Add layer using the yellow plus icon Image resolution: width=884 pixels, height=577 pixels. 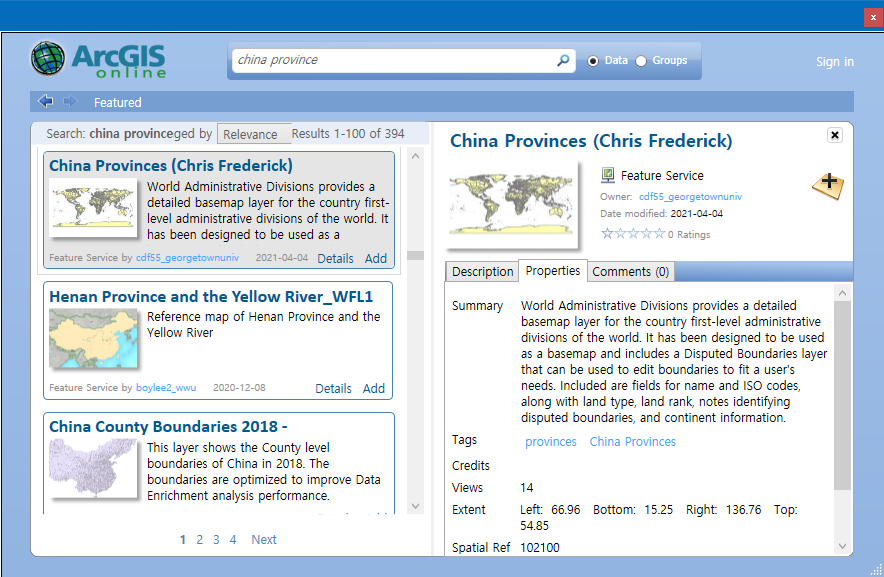pos(828,185)
